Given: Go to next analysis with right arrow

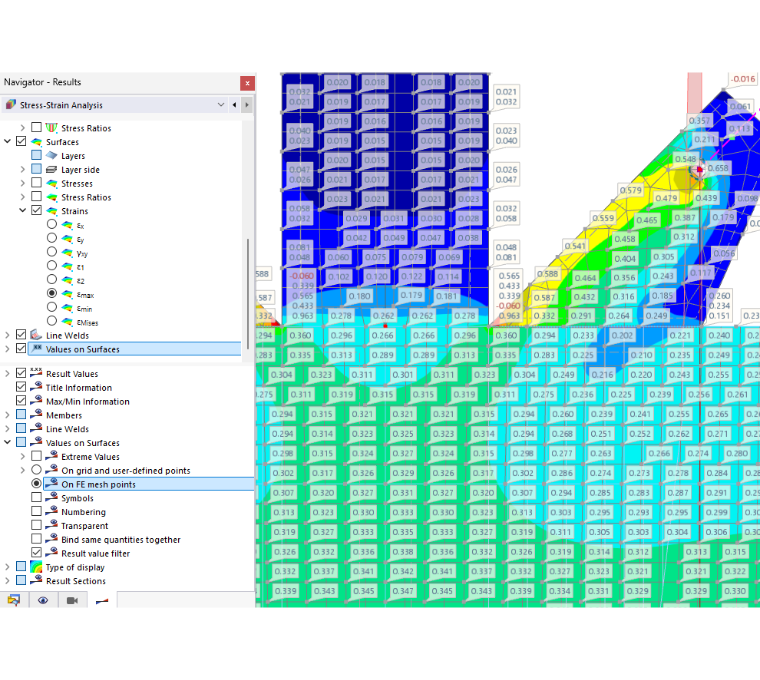Looking at the screenshot, I should click(x=247, y=105).
